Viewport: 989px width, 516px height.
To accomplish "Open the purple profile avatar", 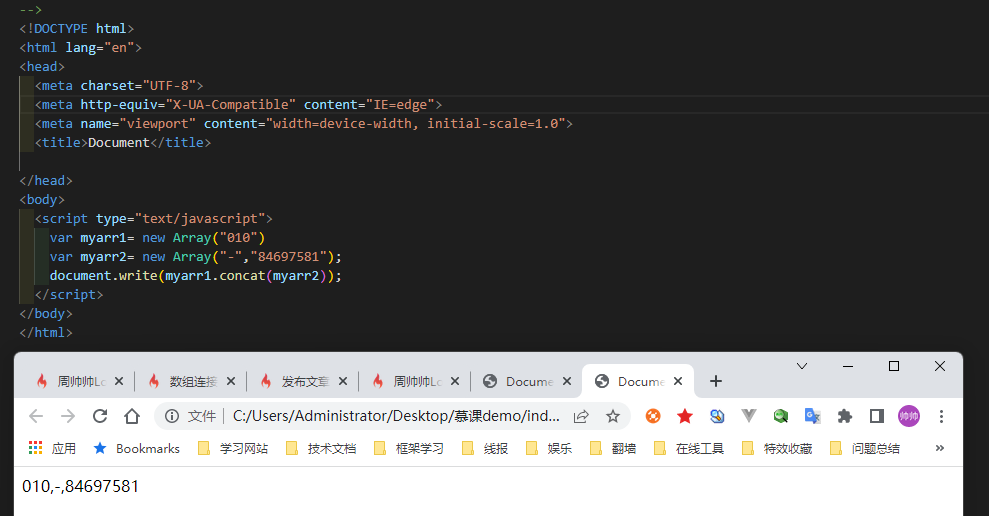I will click(x=909, y=416).
